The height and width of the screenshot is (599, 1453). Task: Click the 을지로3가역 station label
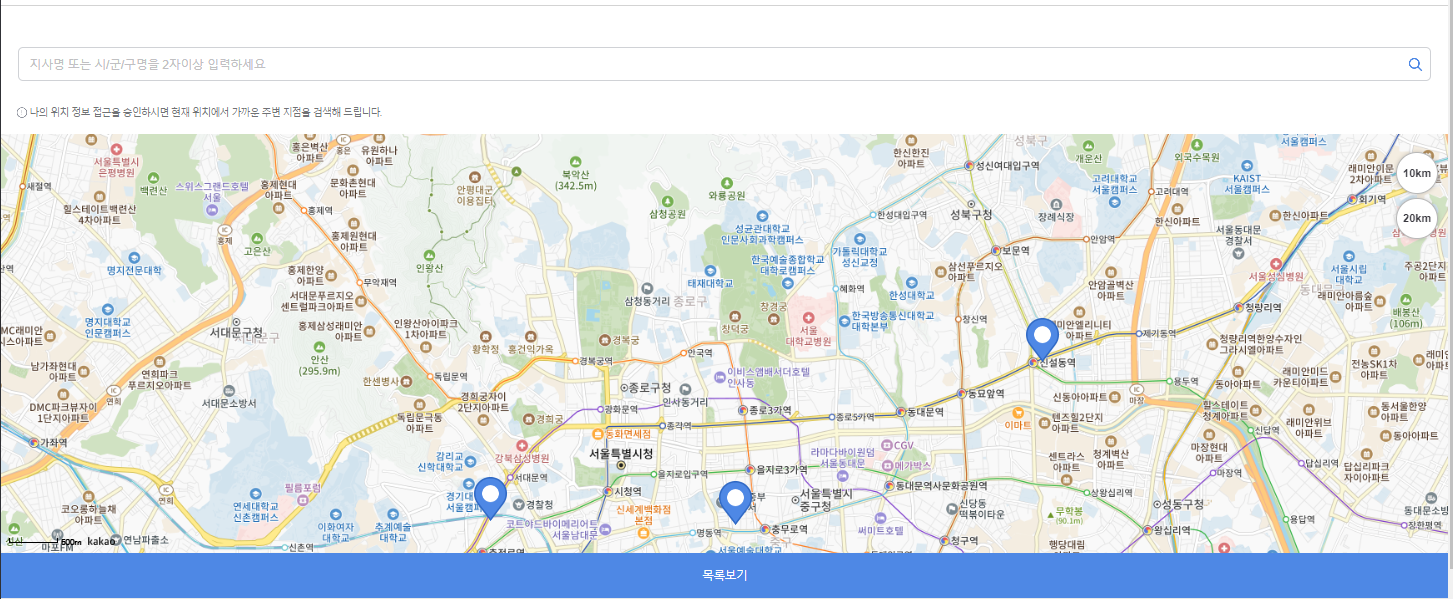pos(781,469)
